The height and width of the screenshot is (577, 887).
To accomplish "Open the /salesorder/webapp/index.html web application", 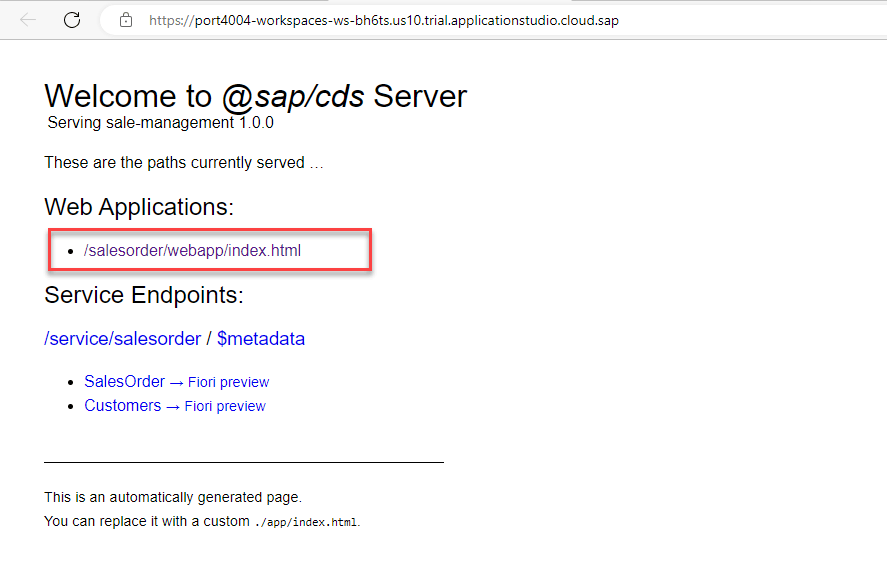I will point(192,250).
